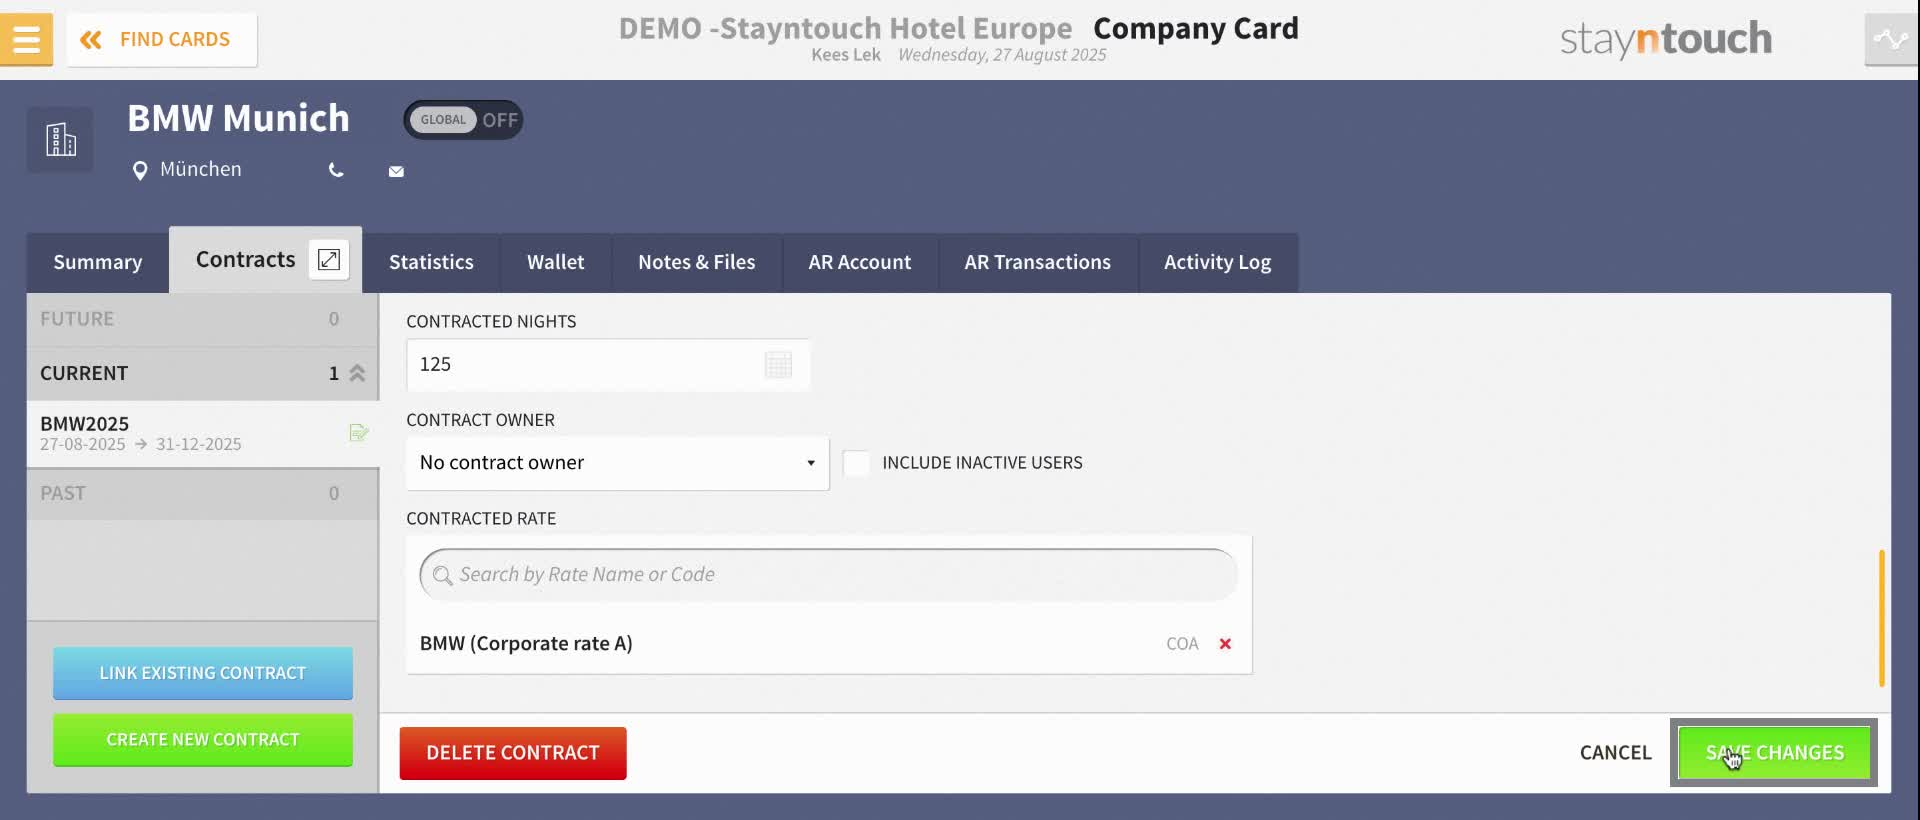Open the contracted nights calendar icon
Viewport: 1920px width, 820px height.
778,365
